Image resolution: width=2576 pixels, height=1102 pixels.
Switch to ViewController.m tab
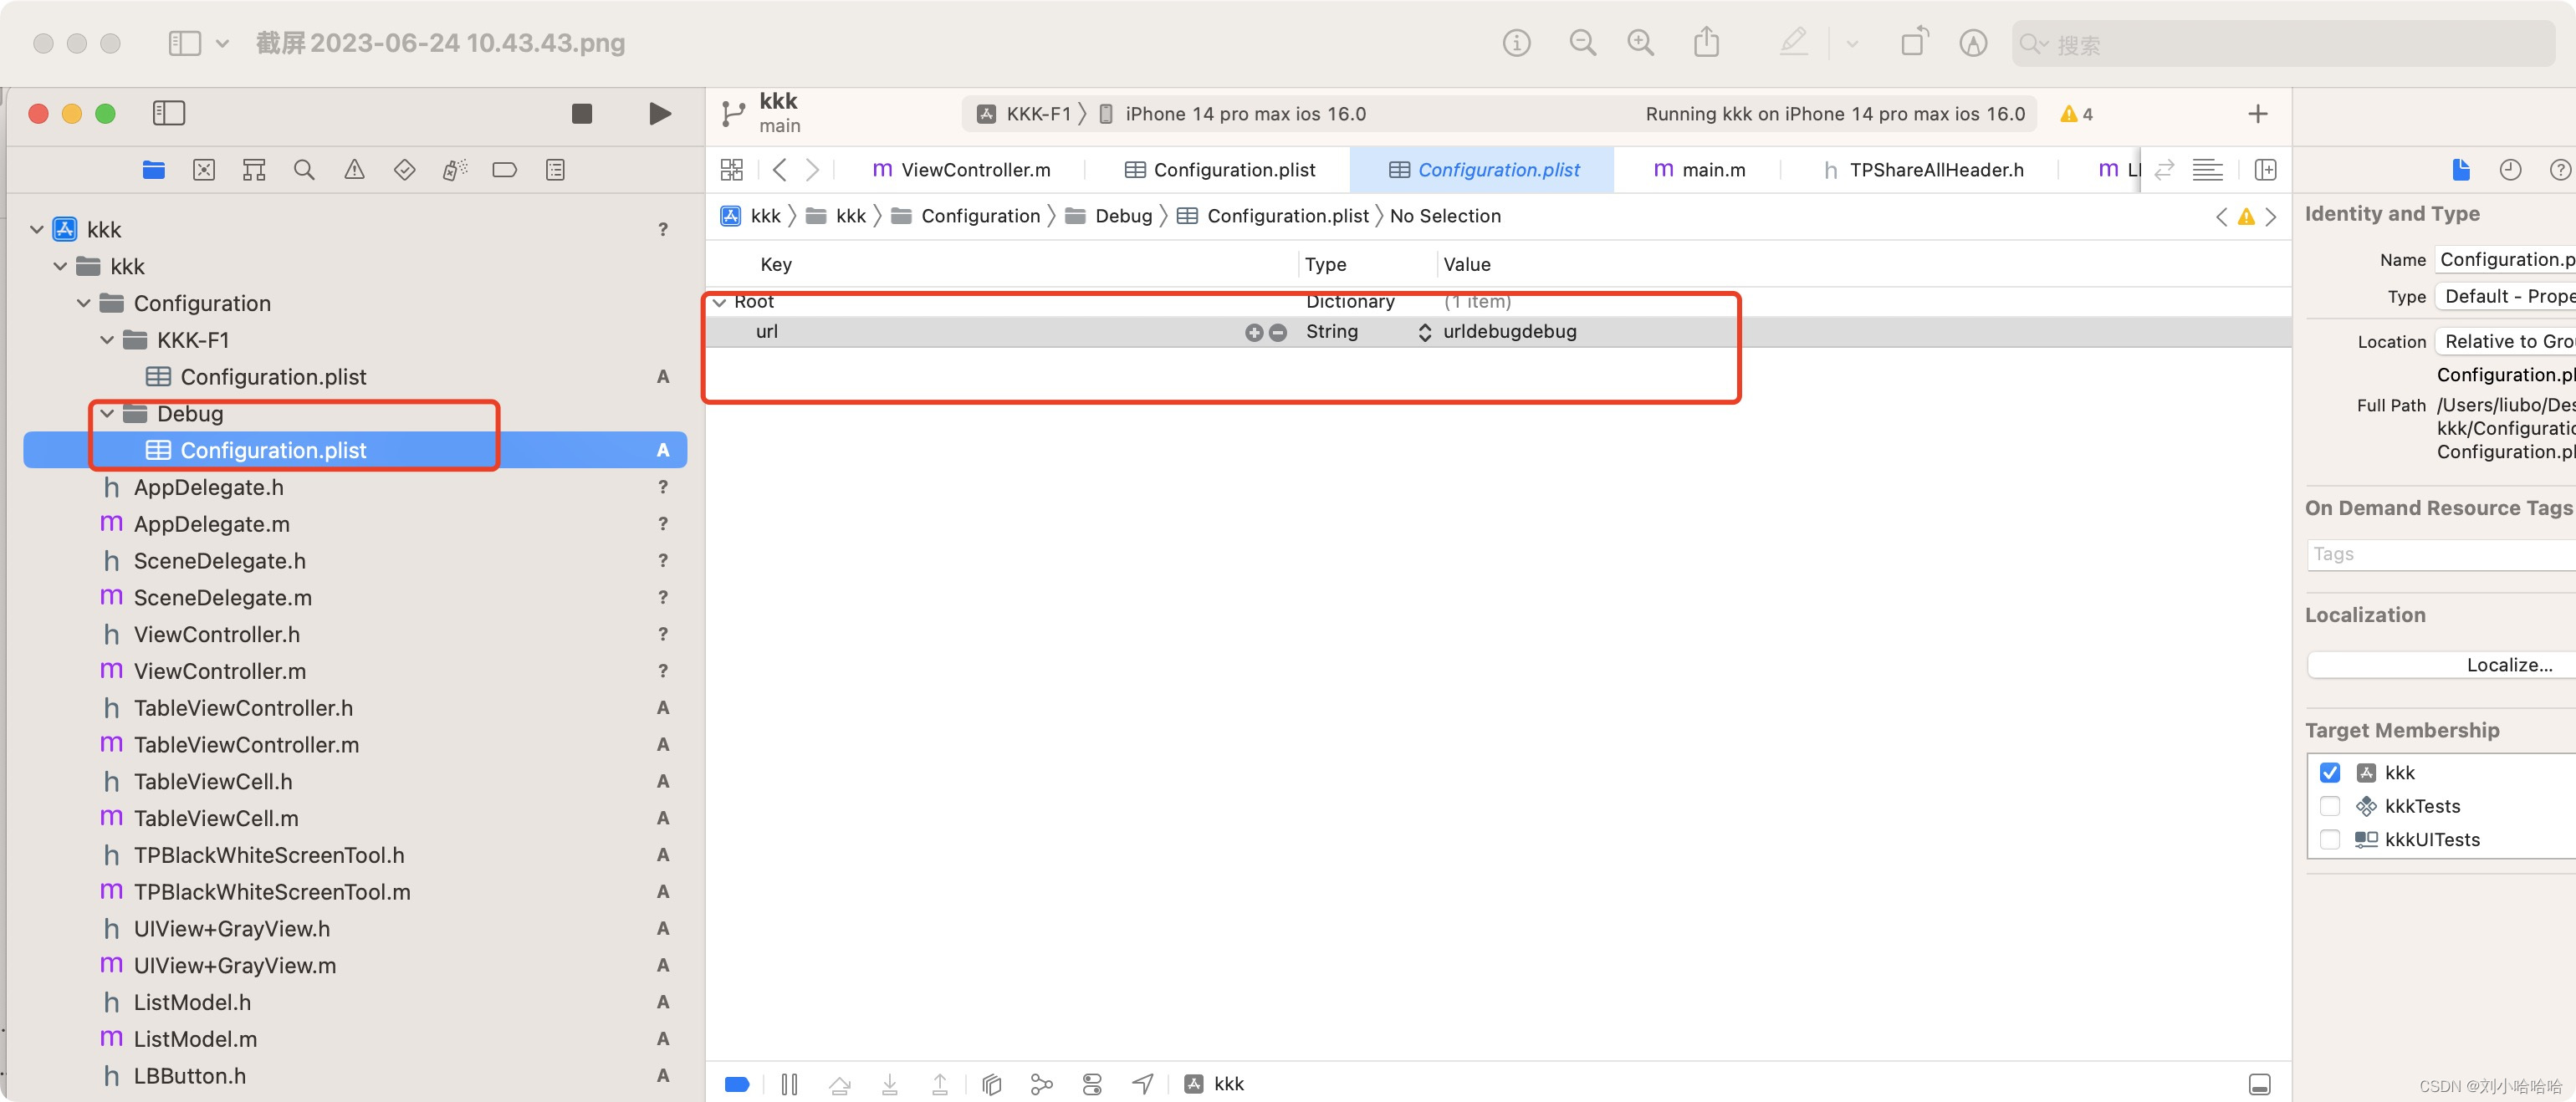[x=961, y=170]
